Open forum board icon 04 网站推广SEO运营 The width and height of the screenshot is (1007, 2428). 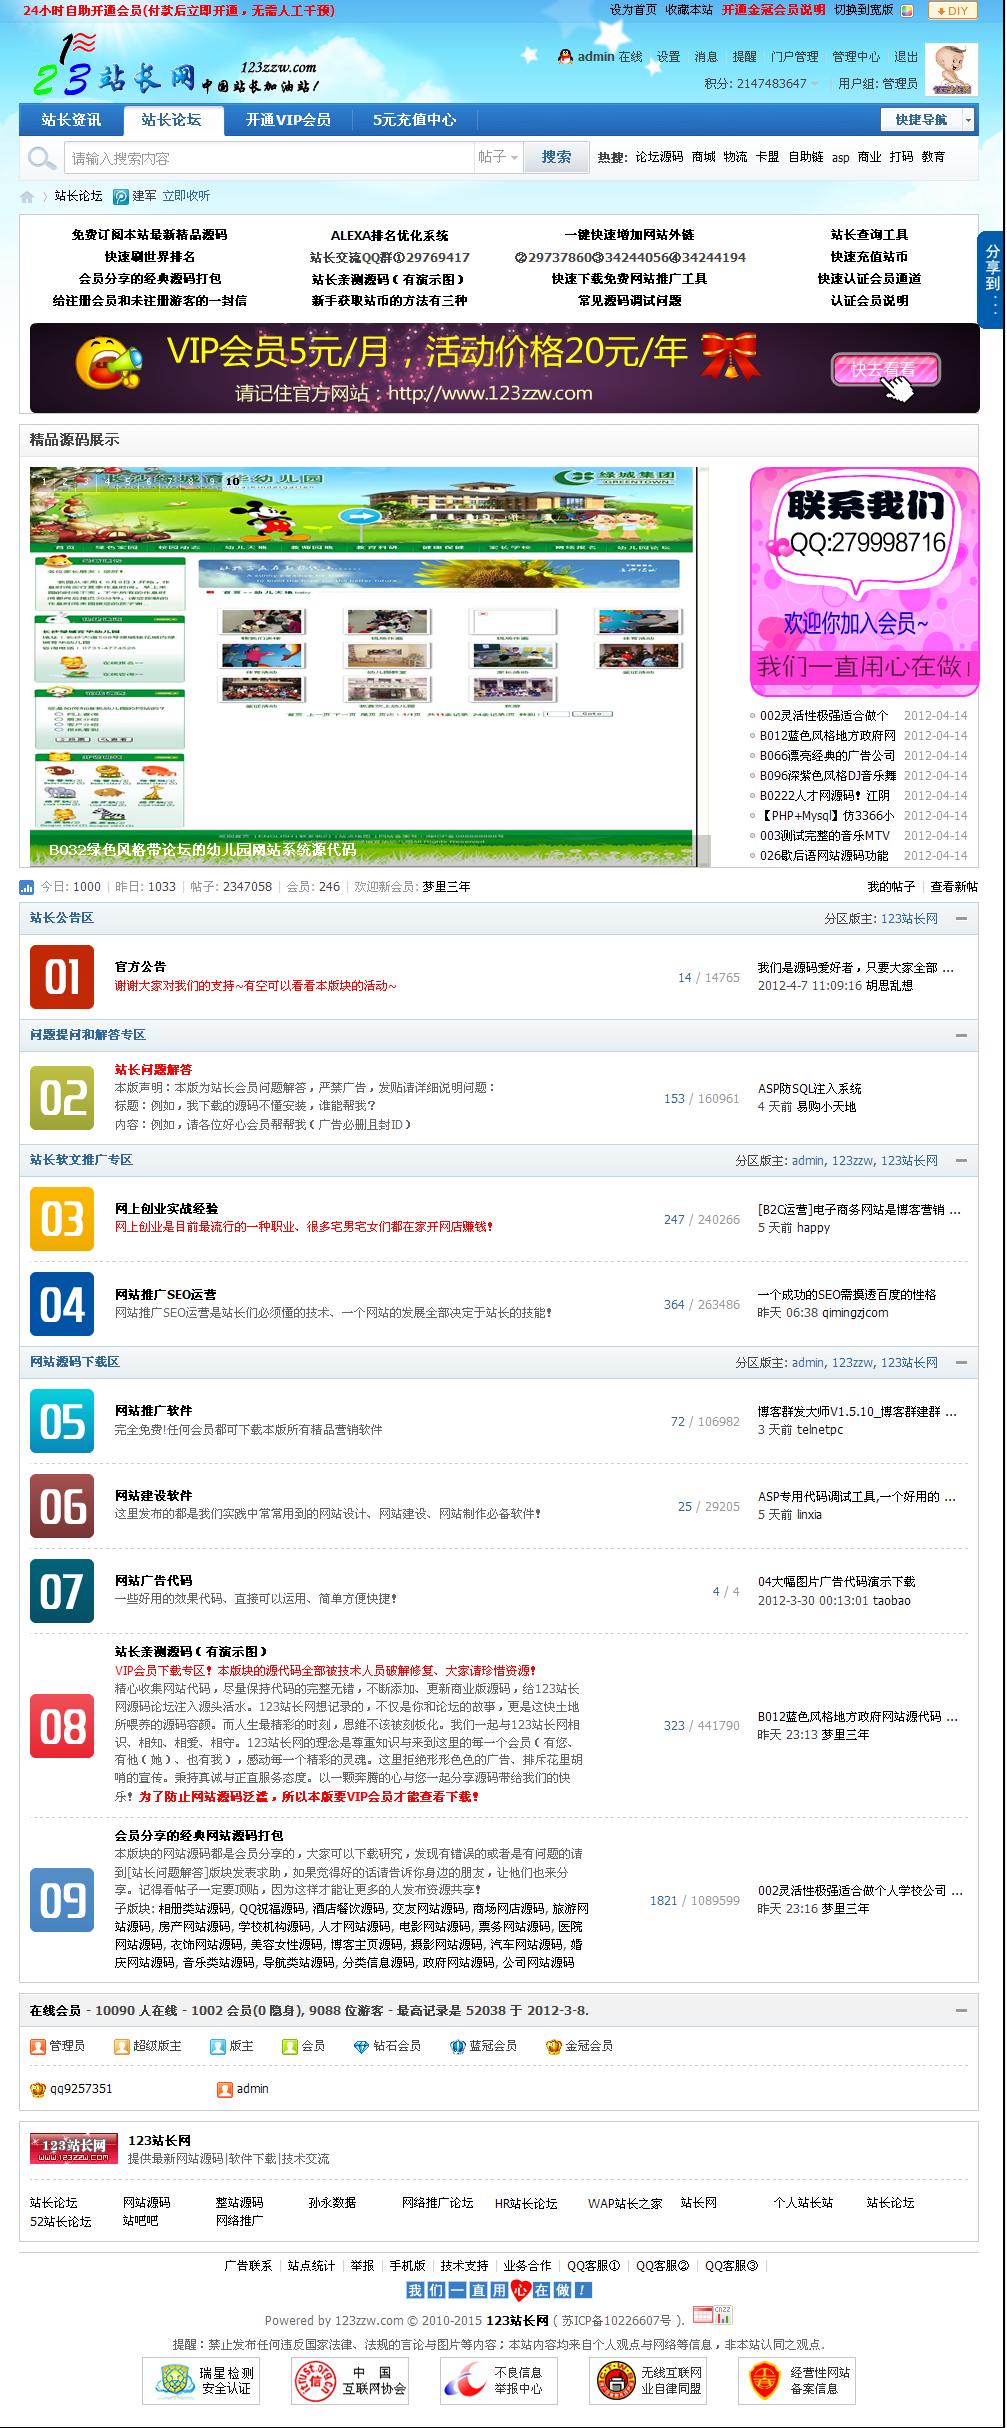point(62,1303)
